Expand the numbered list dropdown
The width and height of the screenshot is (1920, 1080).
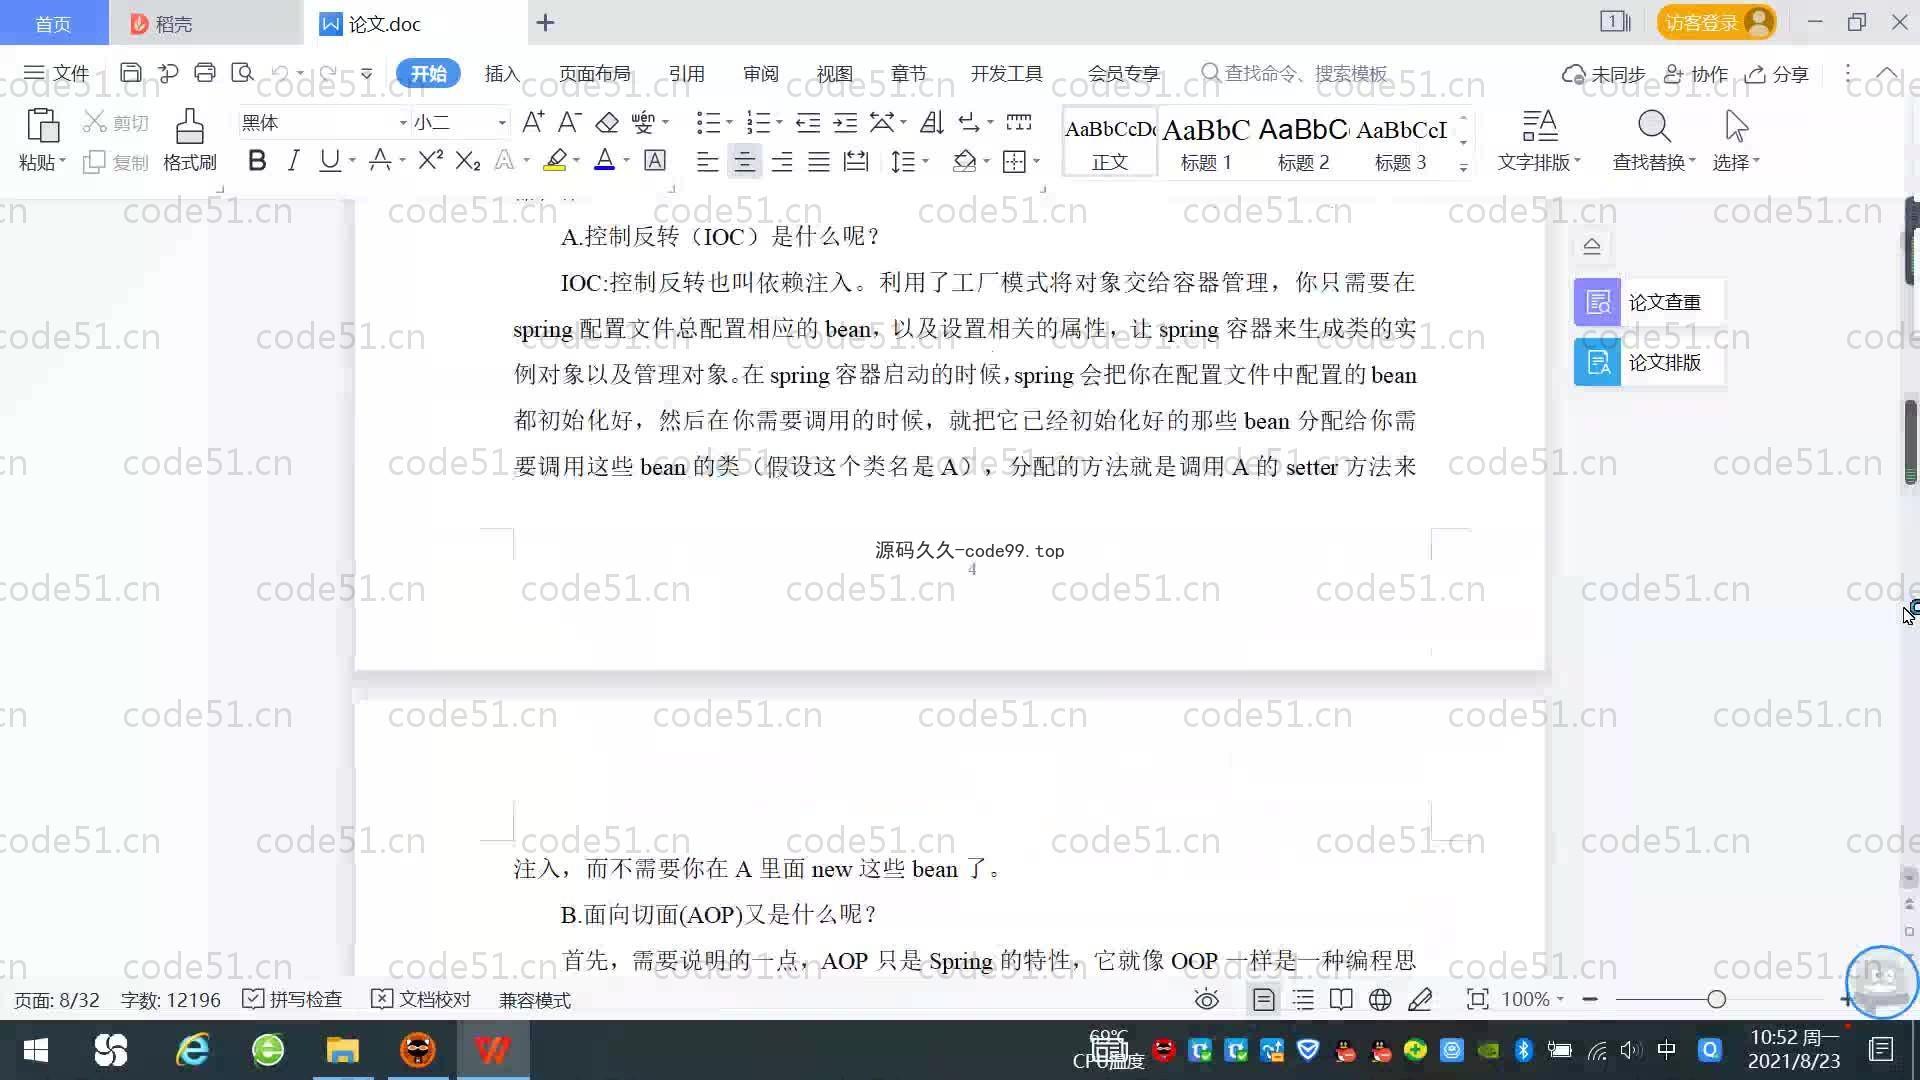(778, 123)
